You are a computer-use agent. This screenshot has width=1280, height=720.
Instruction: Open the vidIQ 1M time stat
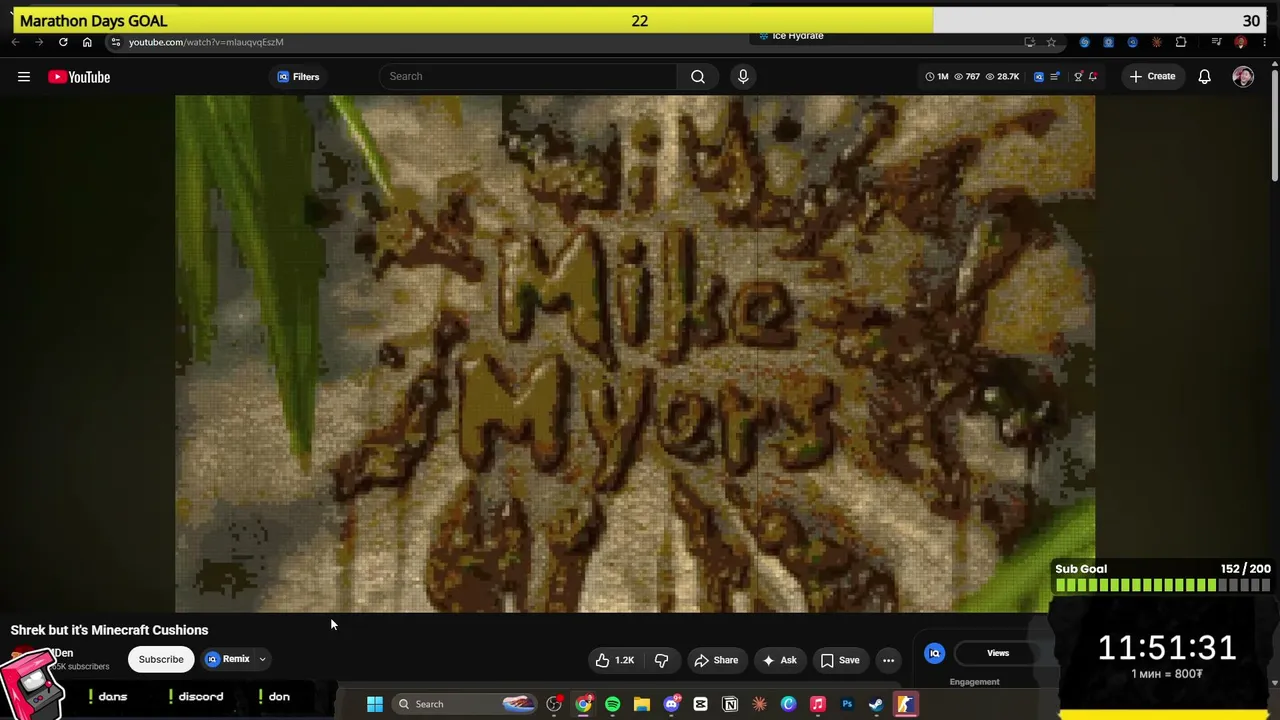[937, 77]
